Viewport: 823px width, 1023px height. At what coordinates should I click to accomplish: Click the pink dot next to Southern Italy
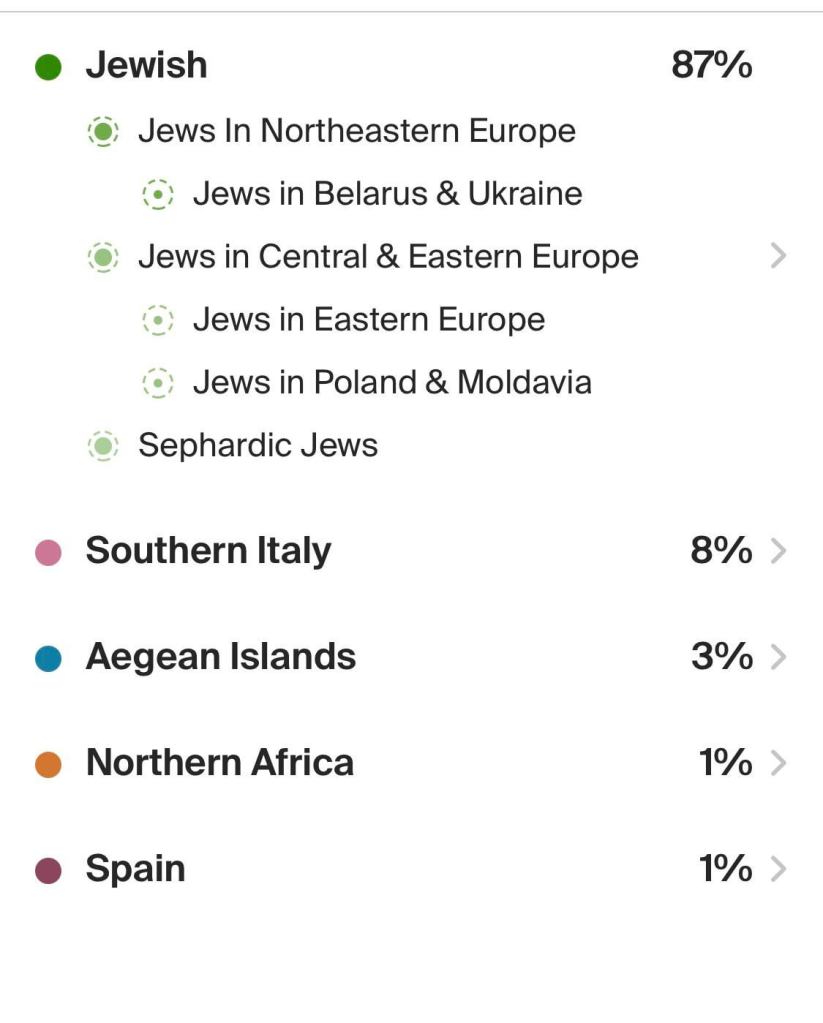pyautogui.click(x=49, y=552)
